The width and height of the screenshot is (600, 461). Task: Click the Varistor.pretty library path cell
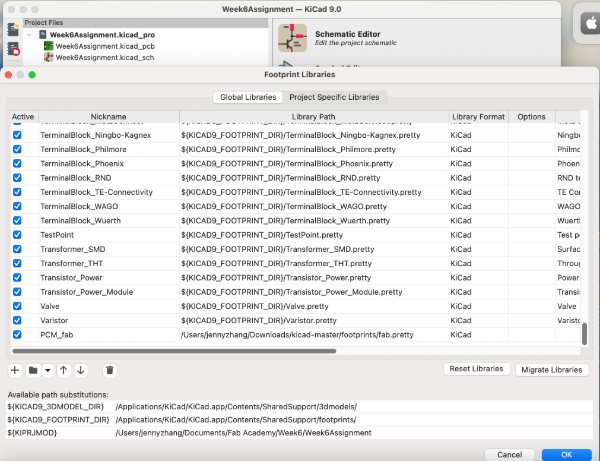click(x=313, y=320)
